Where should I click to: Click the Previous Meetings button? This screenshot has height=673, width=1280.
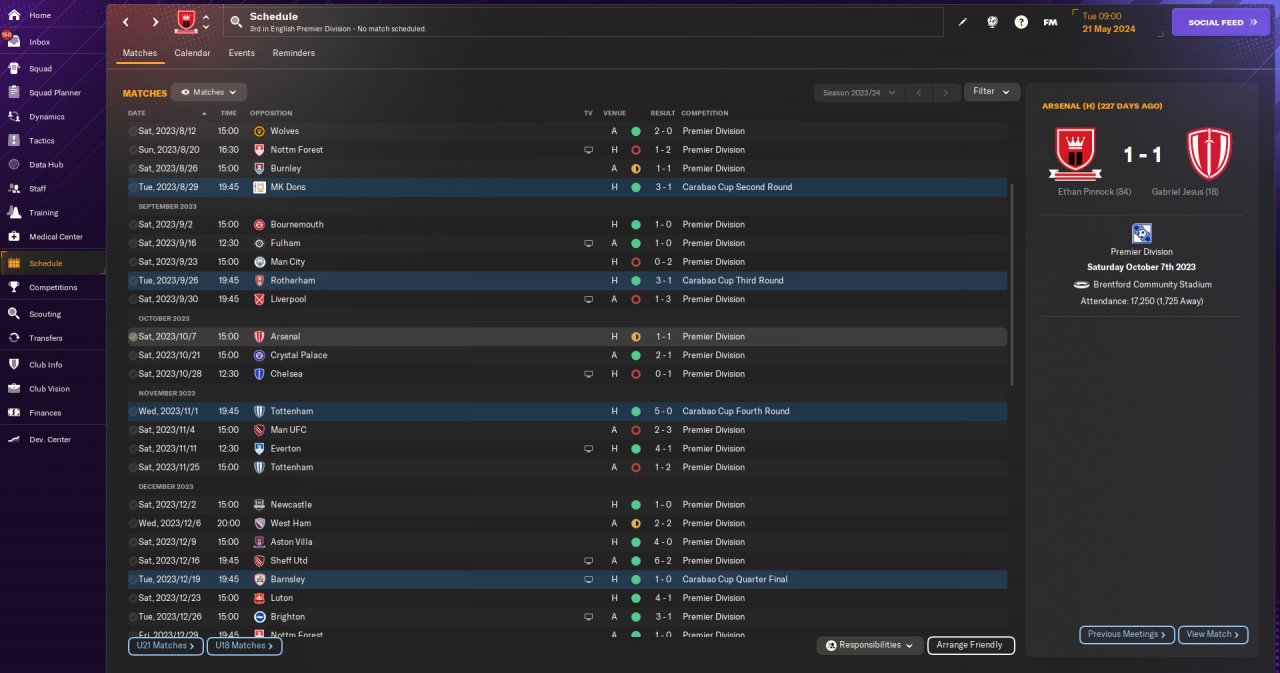(1127, 634)
